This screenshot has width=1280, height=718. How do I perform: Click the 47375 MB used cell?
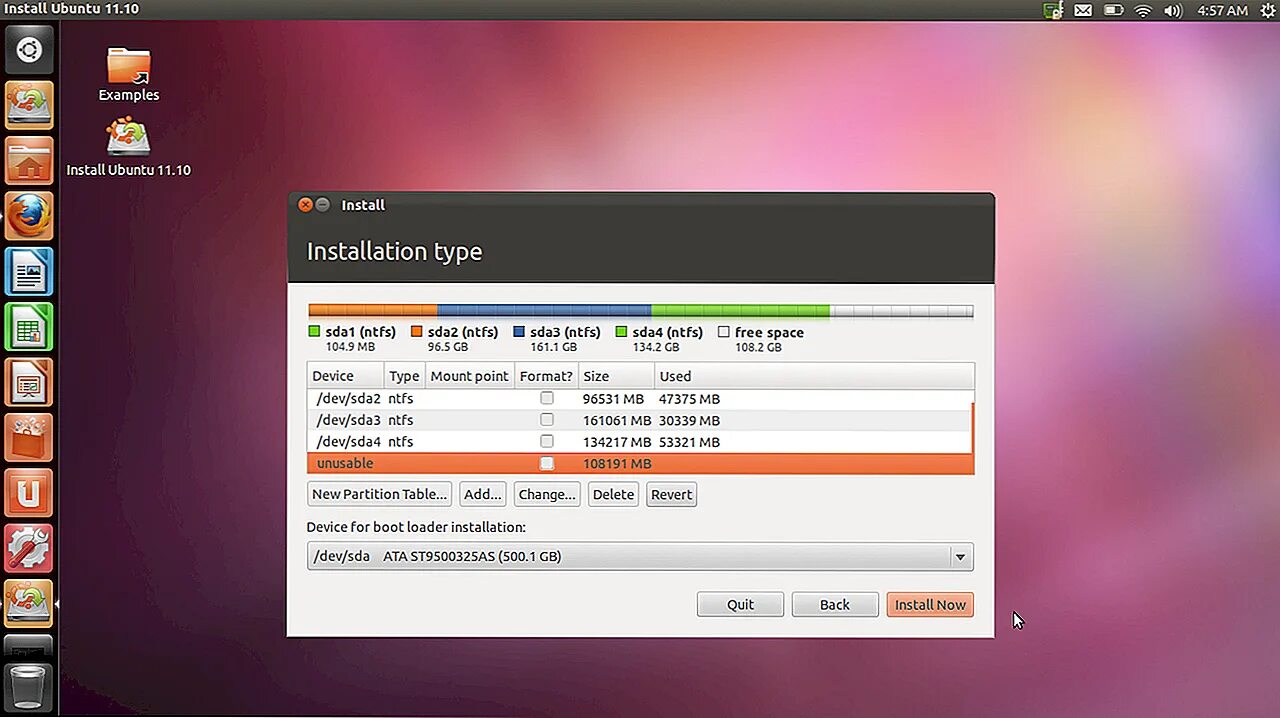coord(689,398)
